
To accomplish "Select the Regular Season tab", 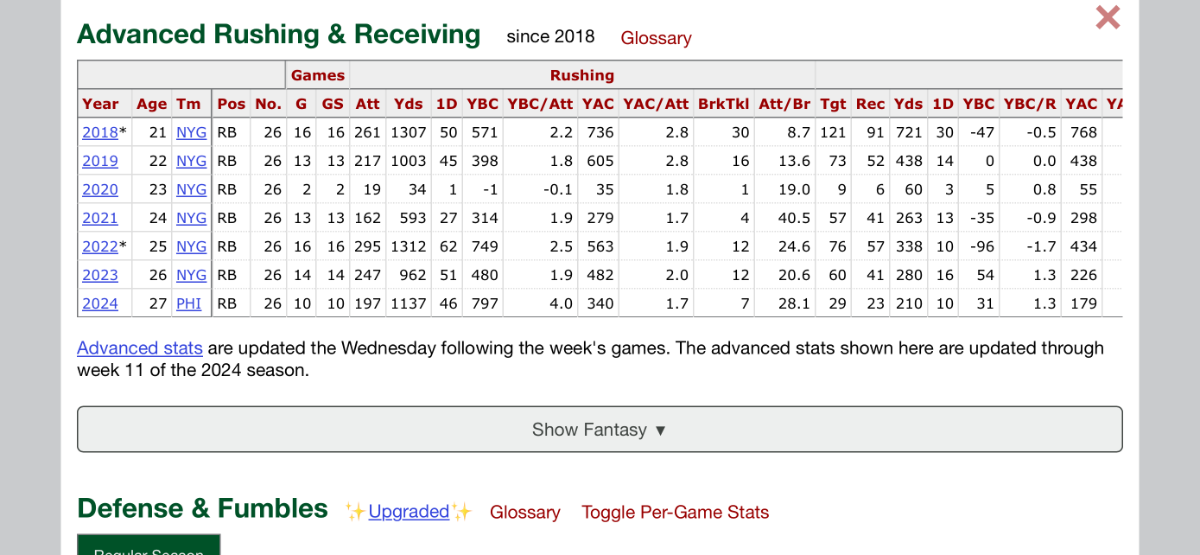I will pos(148,549).
